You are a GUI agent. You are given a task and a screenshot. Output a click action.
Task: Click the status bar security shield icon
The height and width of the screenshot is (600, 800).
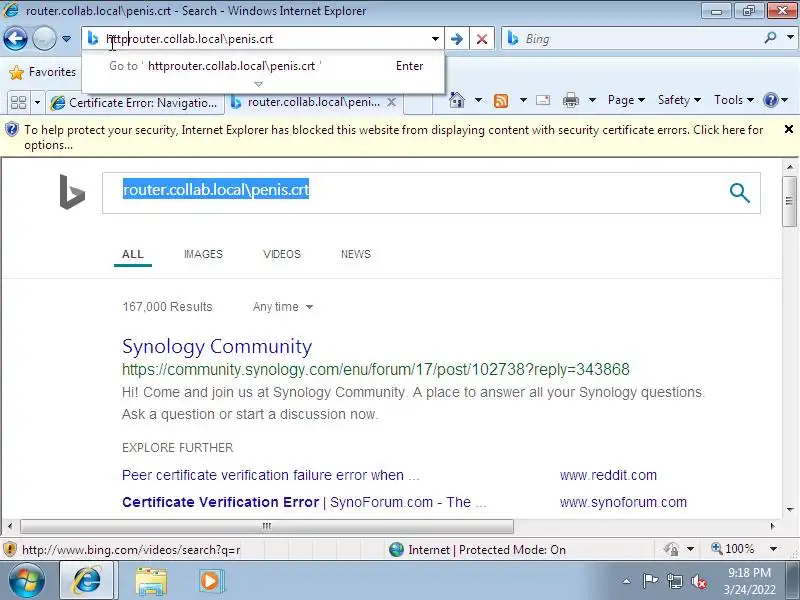9,549
